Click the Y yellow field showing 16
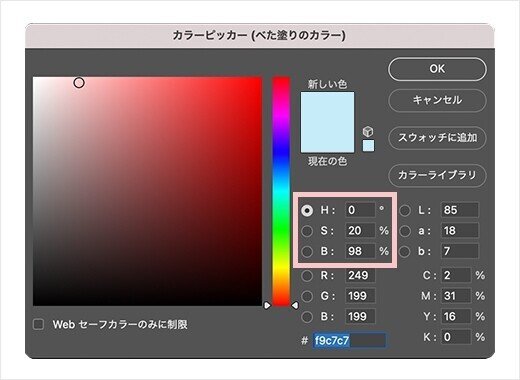The width and height of the screenshot is (520, 380). click(456, 316)
